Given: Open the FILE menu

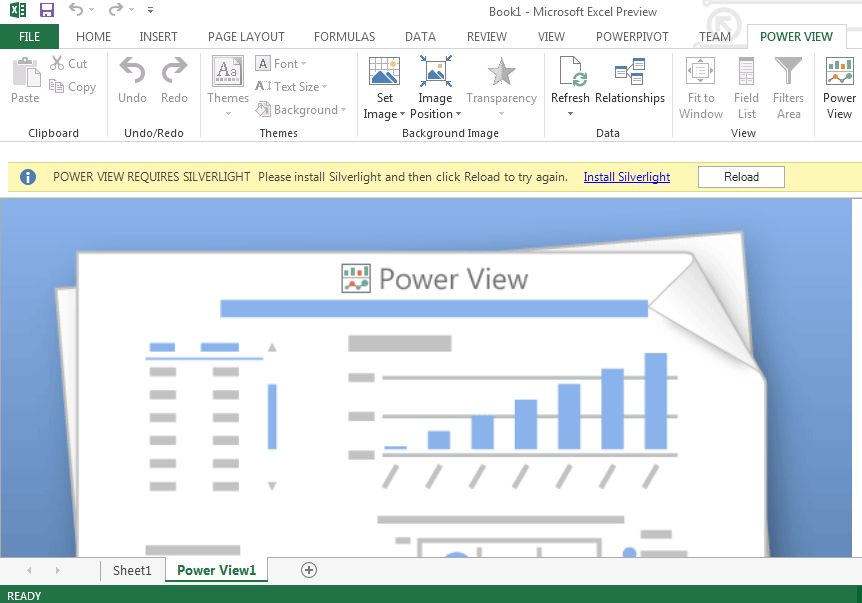Looking at the screenshot, I should pos(29,37).
